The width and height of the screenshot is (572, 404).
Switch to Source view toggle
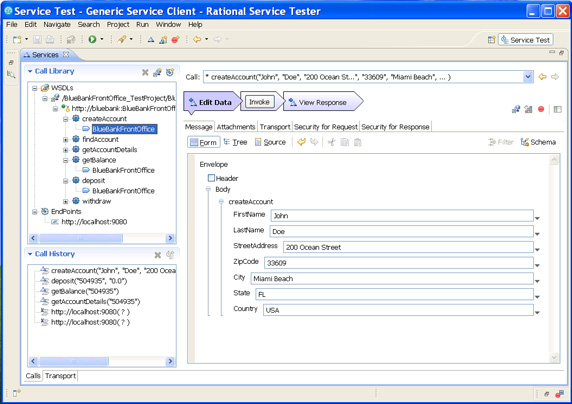coord(270,142)
